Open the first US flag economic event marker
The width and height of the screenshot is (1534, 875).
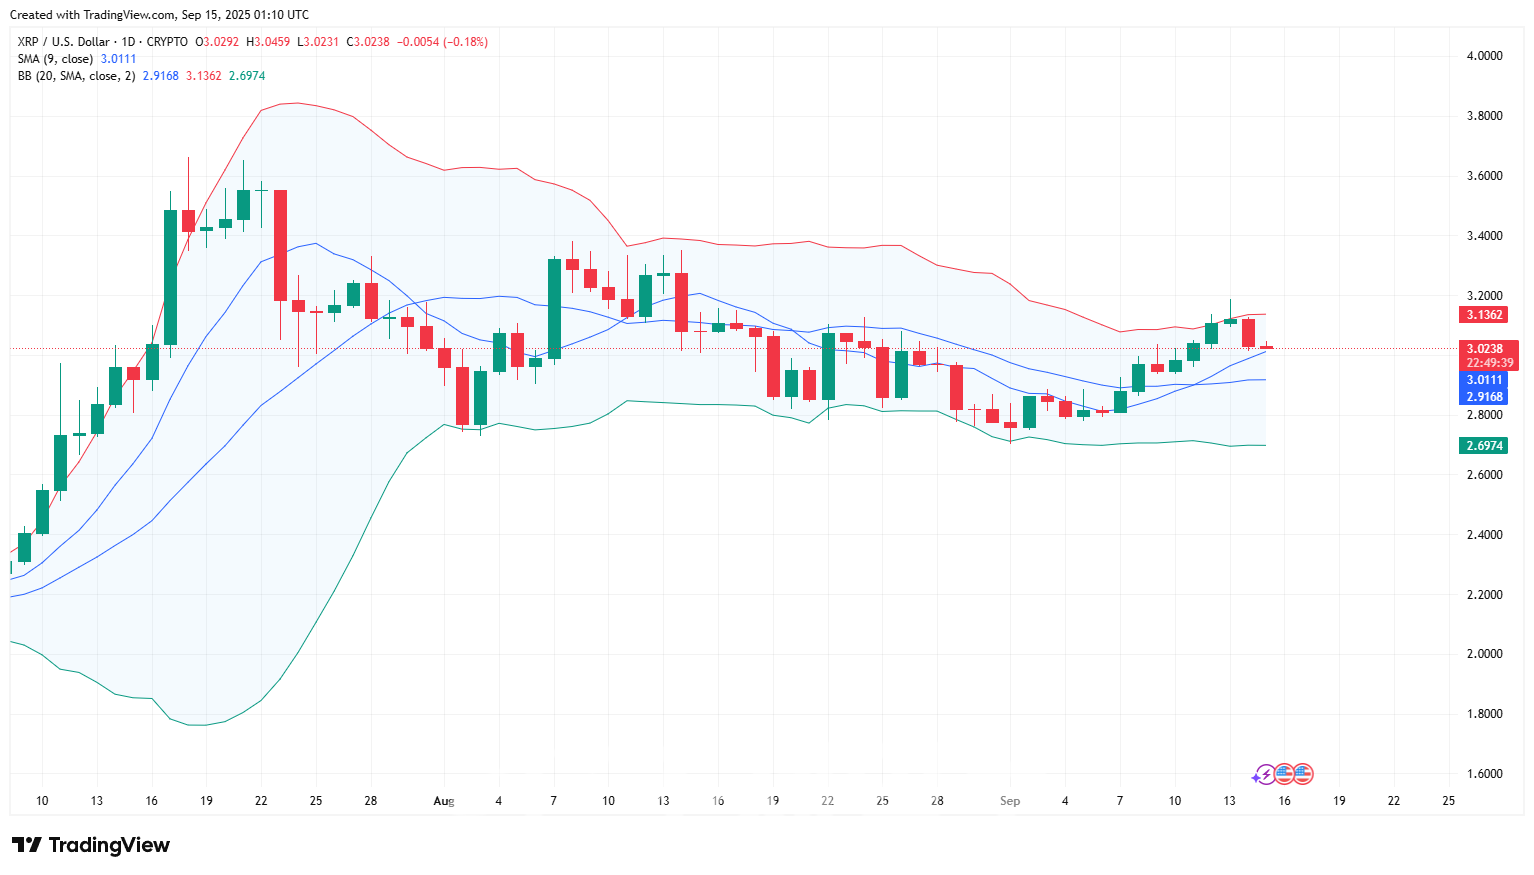1284,774
